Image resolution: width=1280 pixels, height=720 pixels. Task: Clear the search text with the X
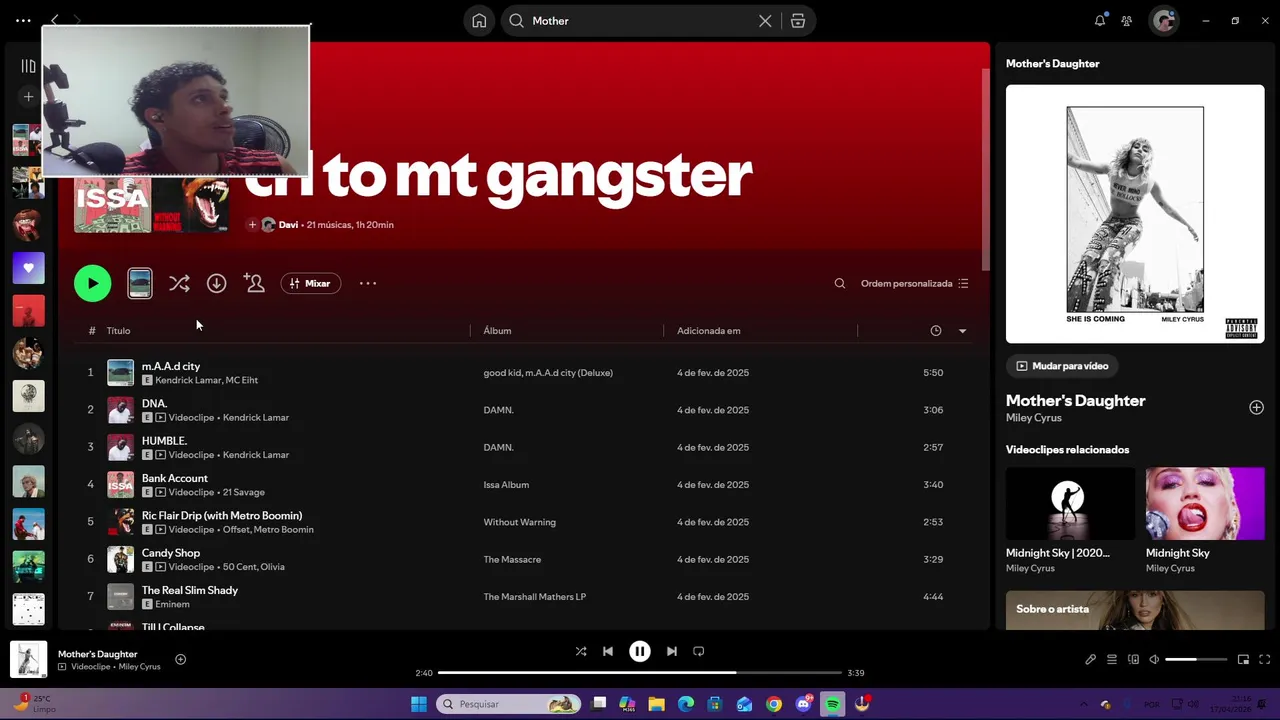(765, 21)
